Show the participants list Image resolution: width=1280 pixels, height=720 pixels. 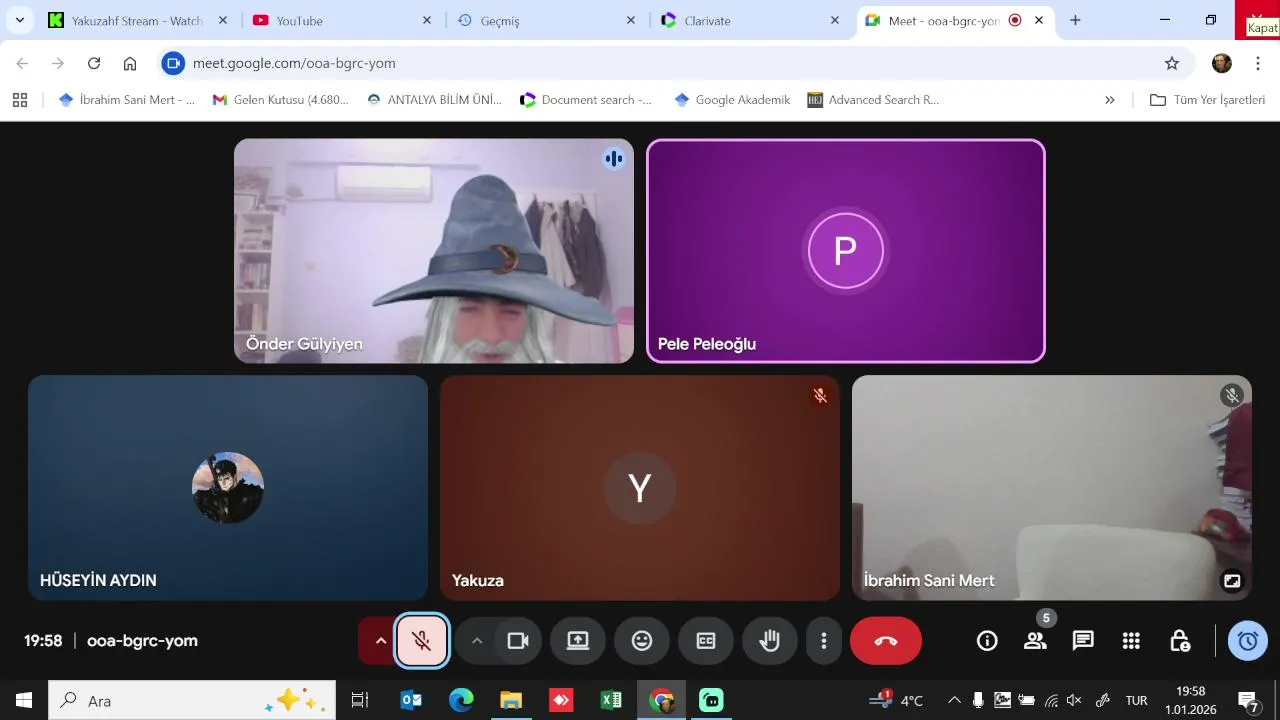click(1035, 641)
